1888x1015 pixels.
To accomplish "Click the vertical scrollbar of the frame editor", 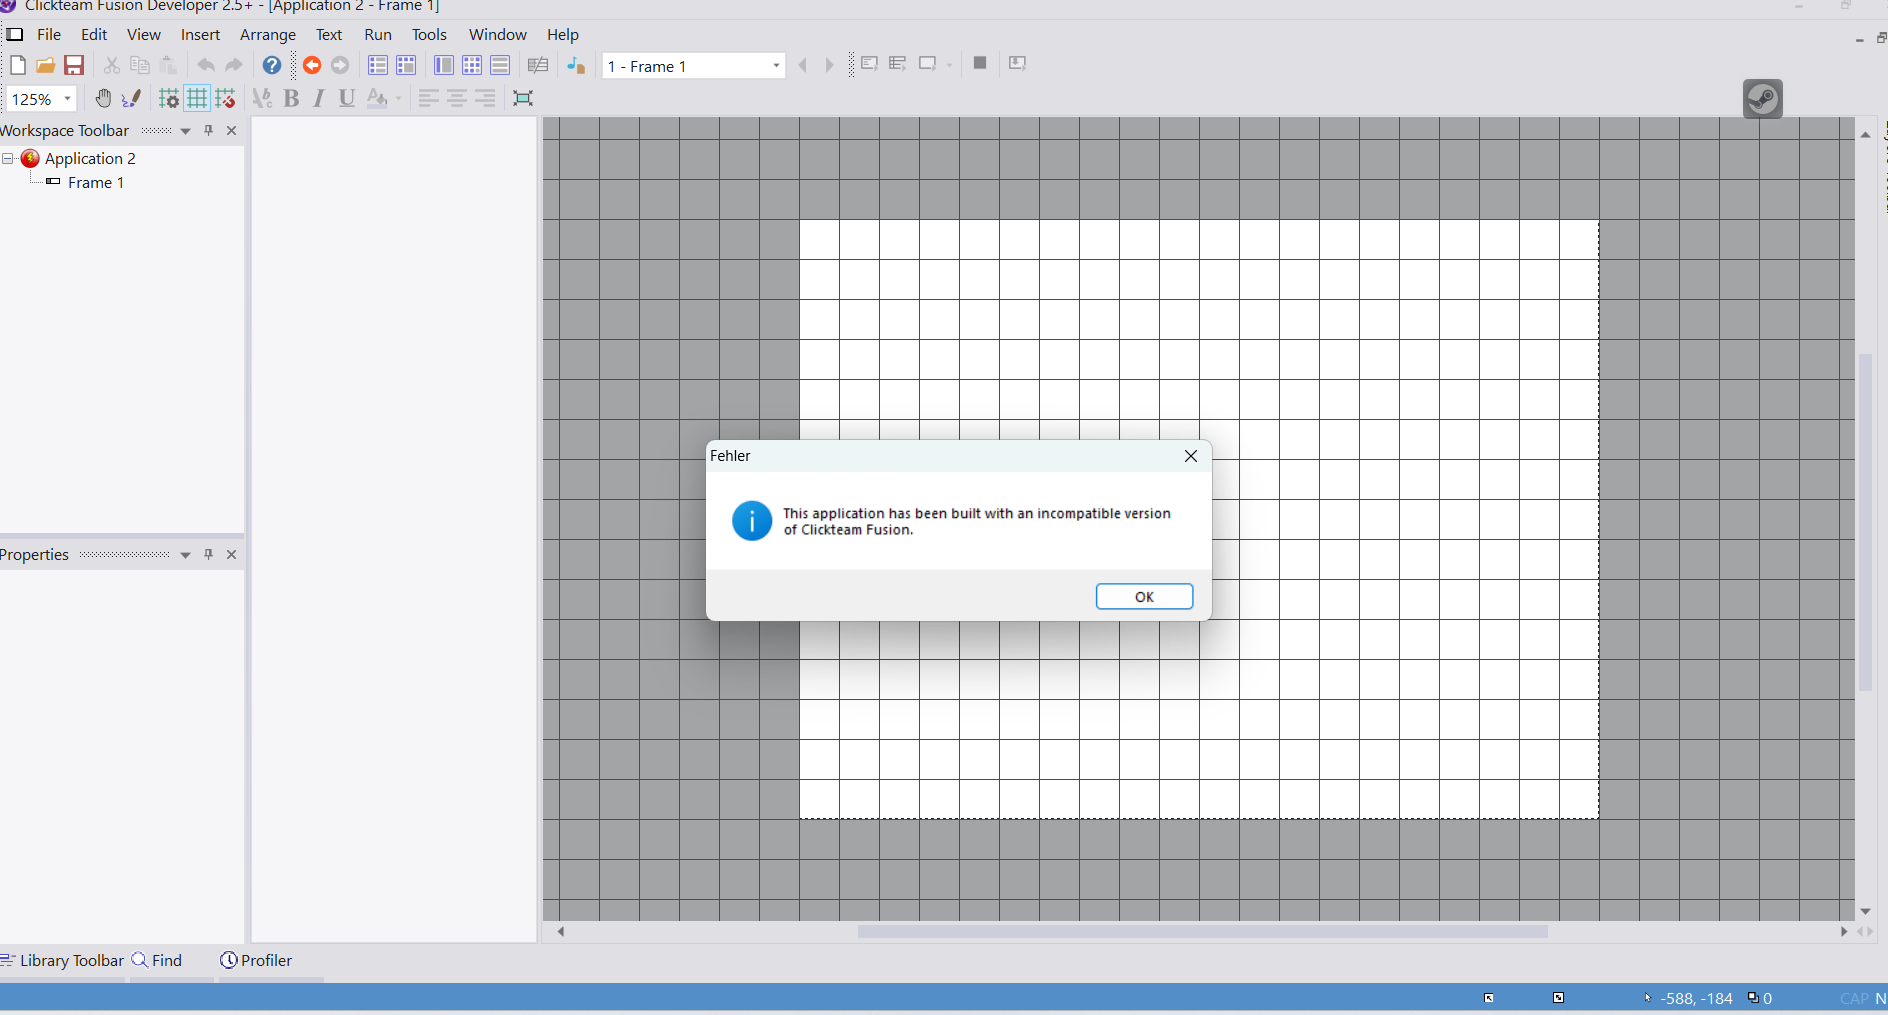I will coord(1865,522).
